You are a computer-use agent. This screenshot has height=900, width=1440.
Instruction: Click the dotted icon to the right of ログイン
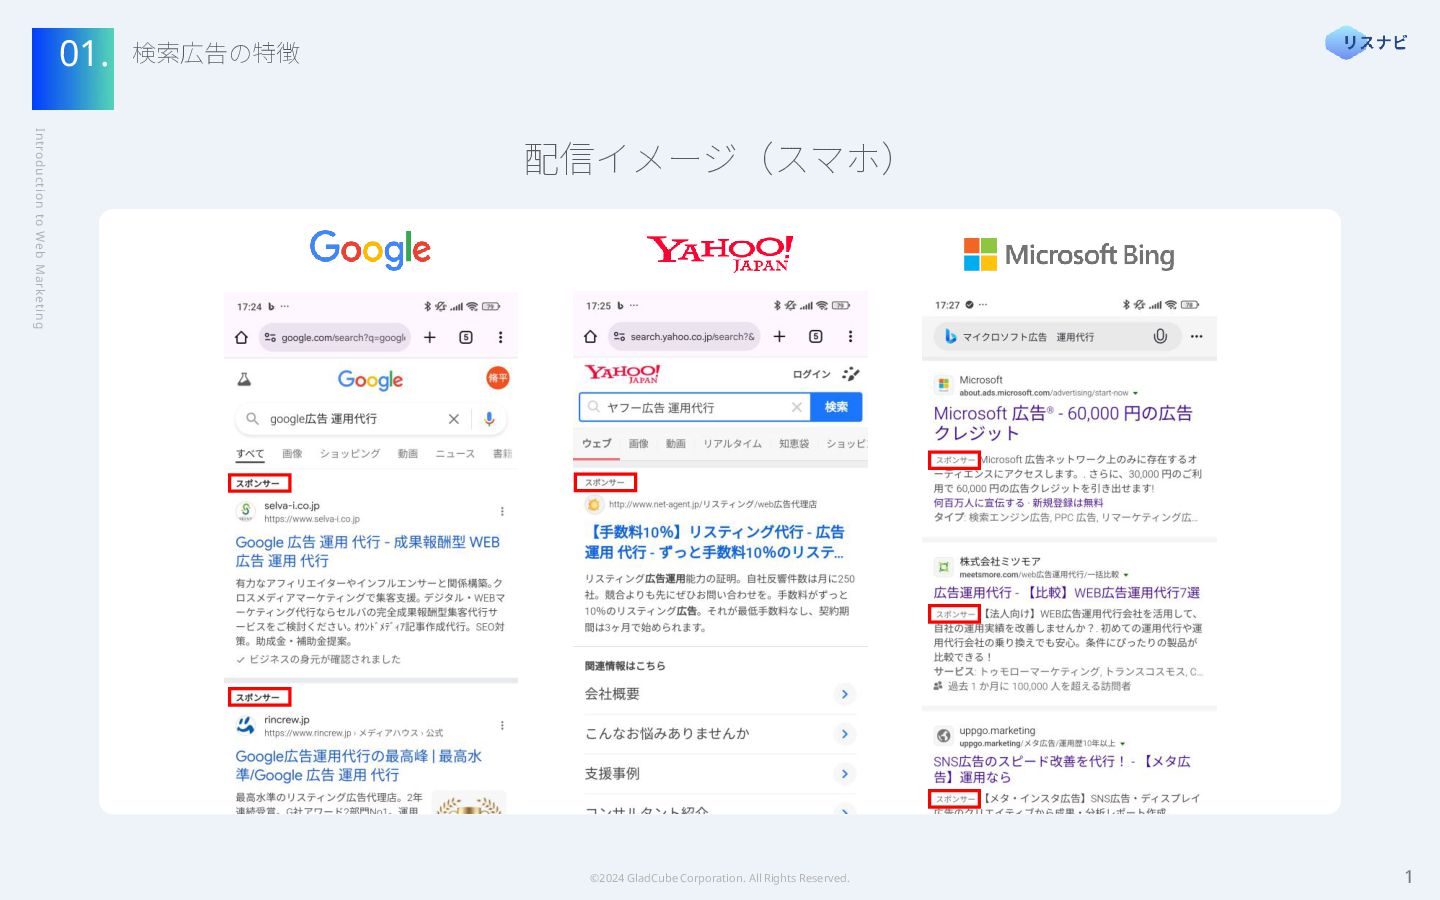(x=851, y=374)
